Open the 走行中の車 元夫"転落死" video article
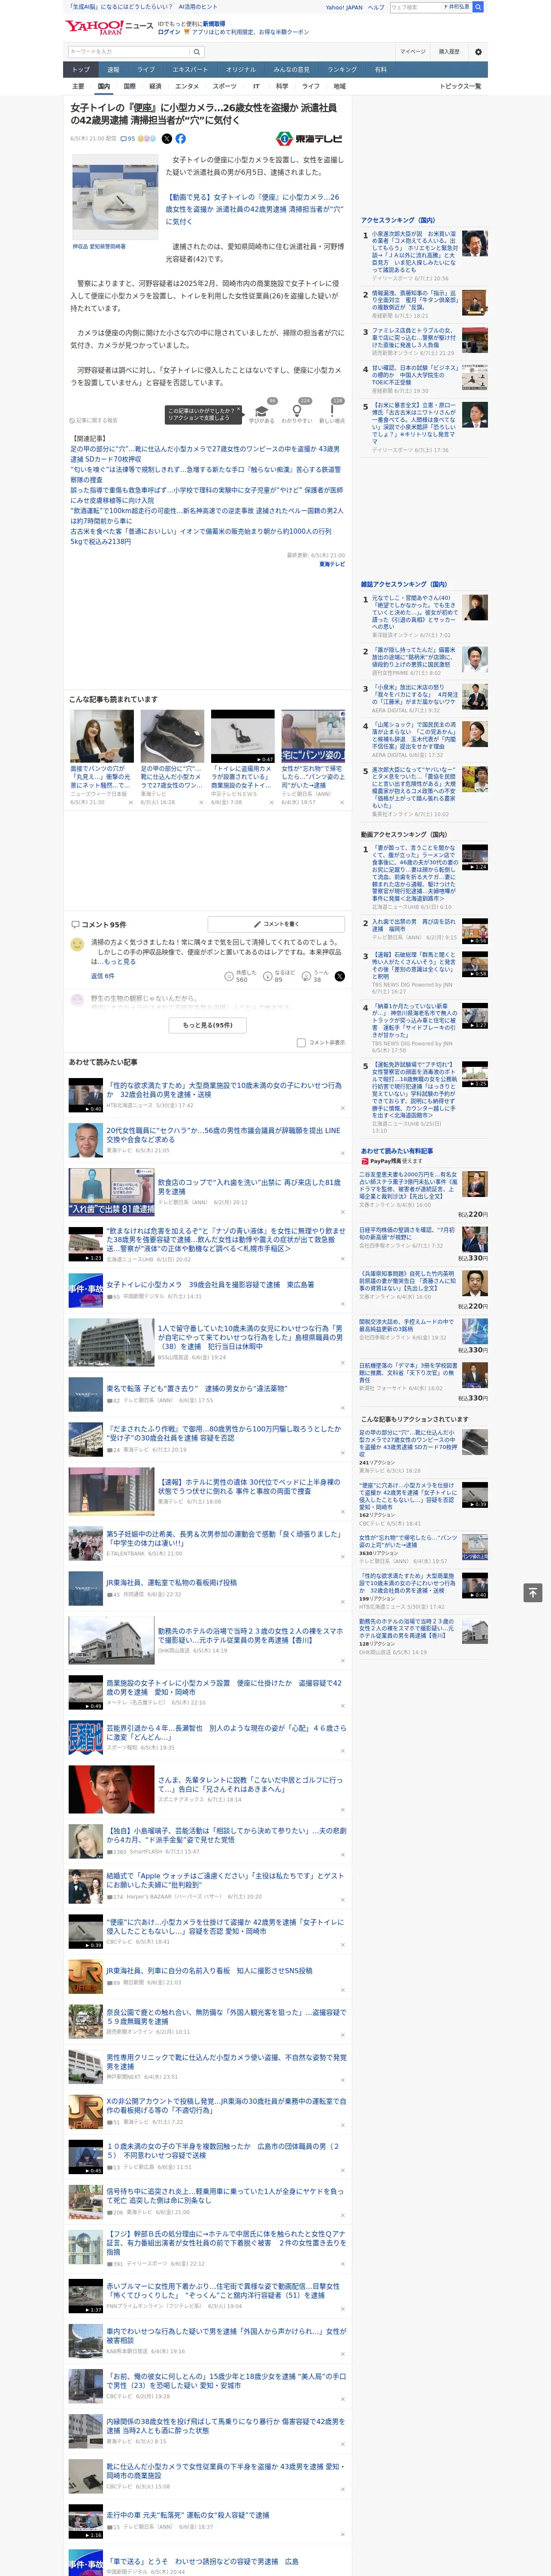Screen dimensions: 551x2576 pos(187,2515)
